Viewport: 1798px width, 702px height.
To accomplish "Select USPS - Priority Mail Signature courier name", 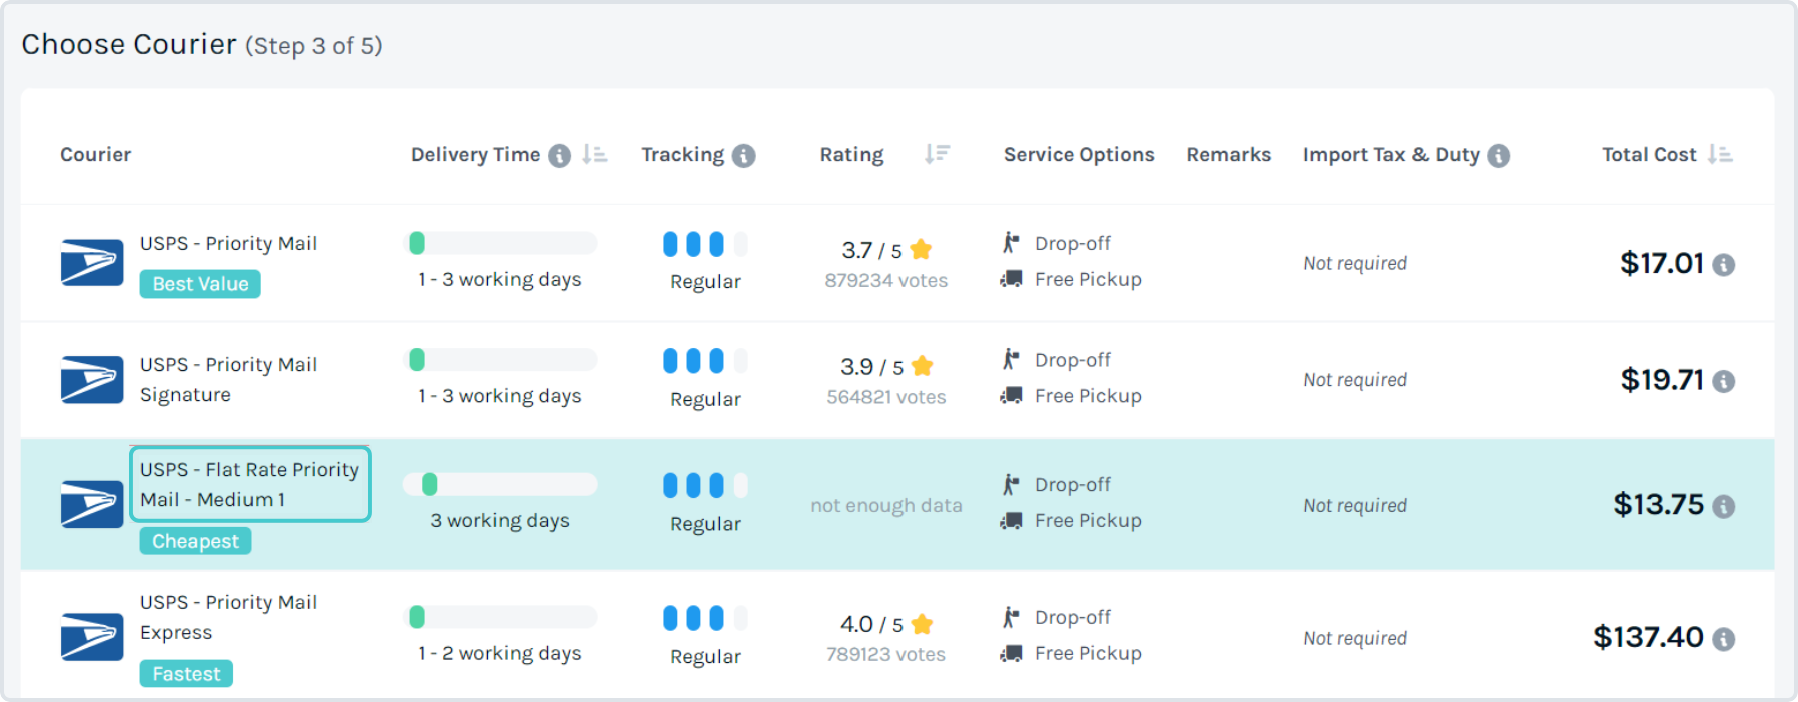I will tap(228, 380).
